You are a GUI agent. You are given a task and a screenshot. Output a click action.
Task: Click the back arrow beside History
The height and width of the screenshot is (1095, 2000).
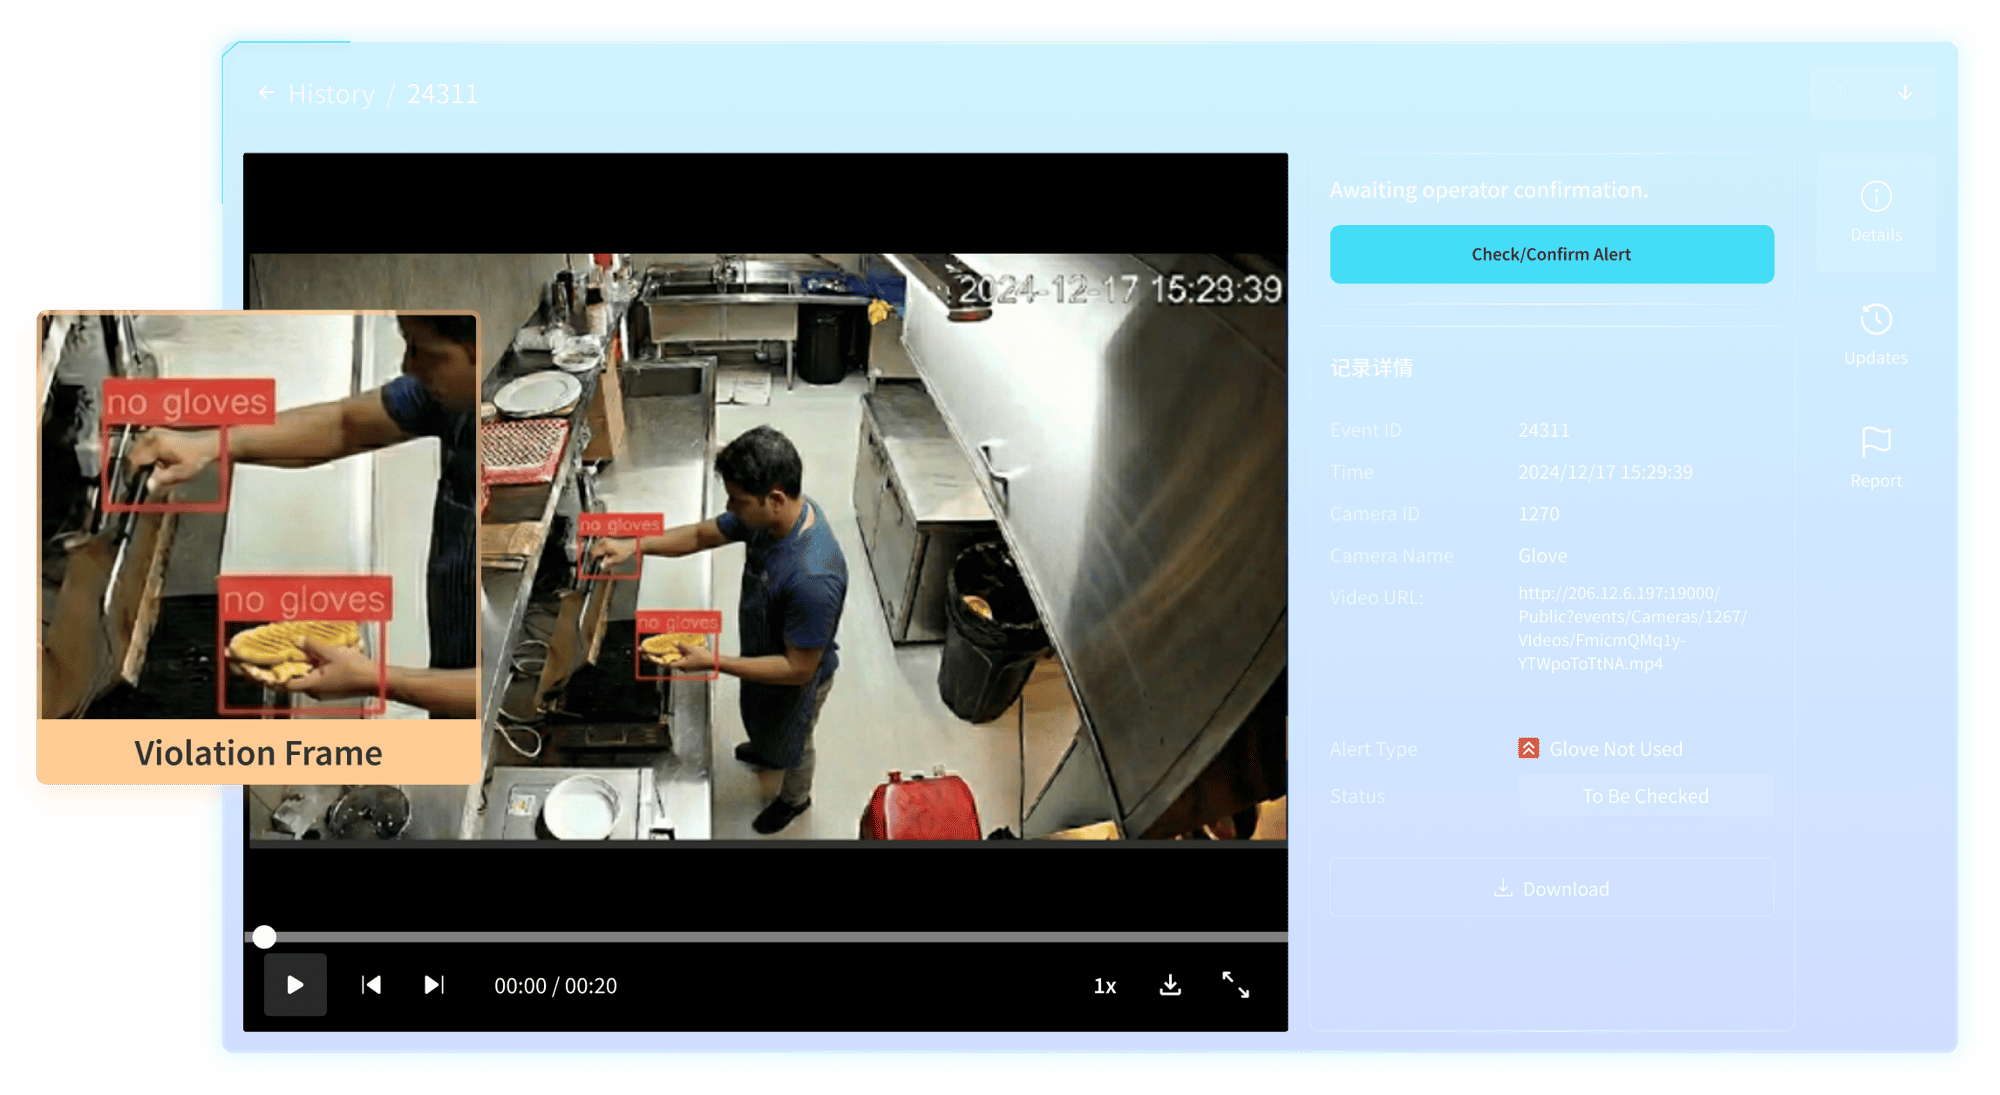coord(266,93)
